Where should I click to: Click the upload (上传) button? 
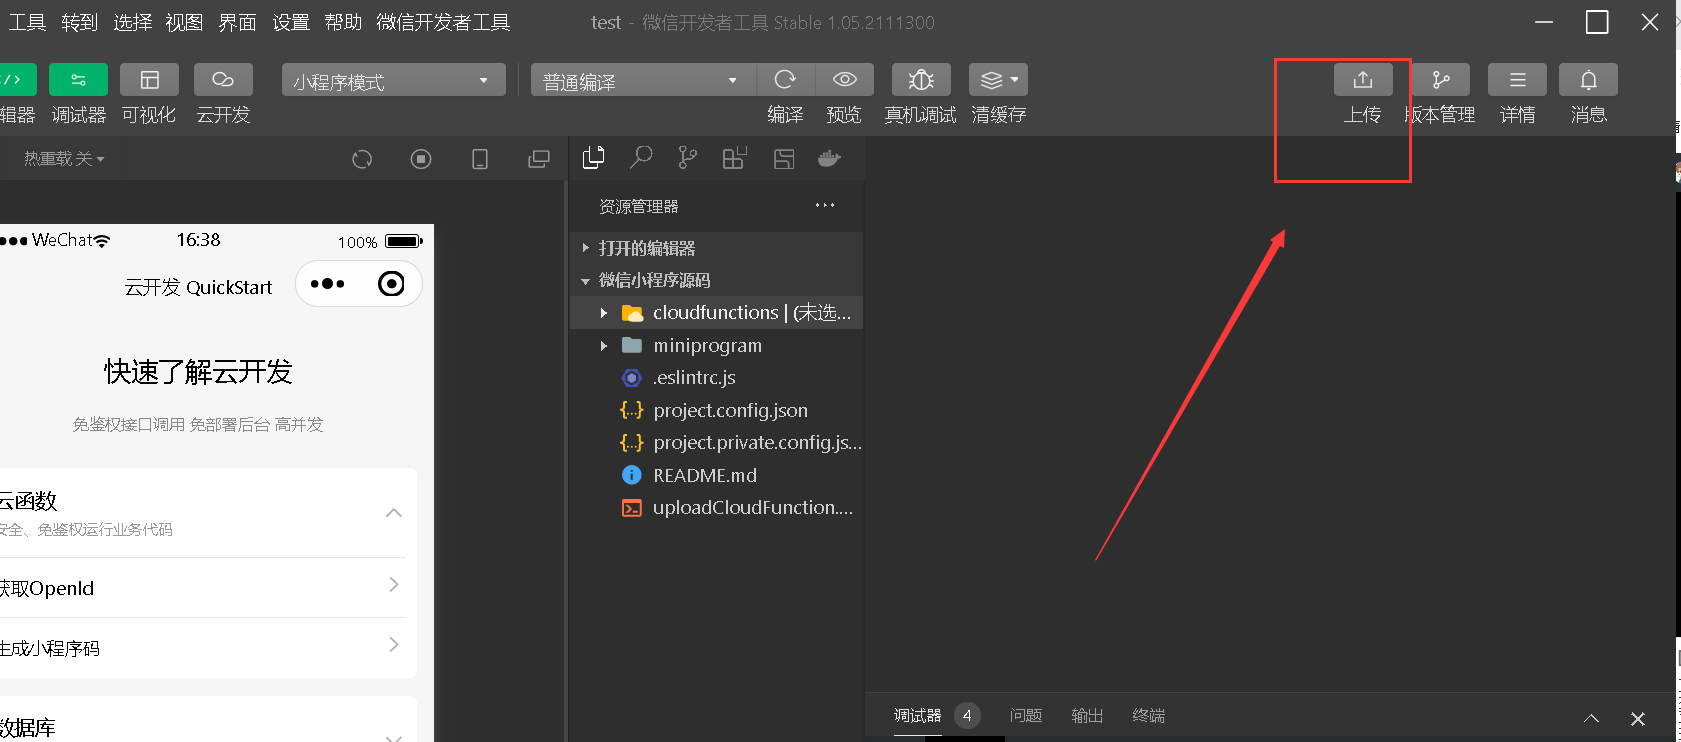tap(1363, 80)
